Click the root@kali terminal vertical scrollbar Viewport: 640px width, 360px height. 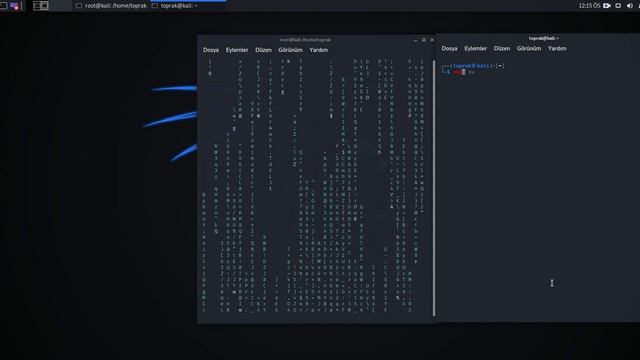pos(433,188)
